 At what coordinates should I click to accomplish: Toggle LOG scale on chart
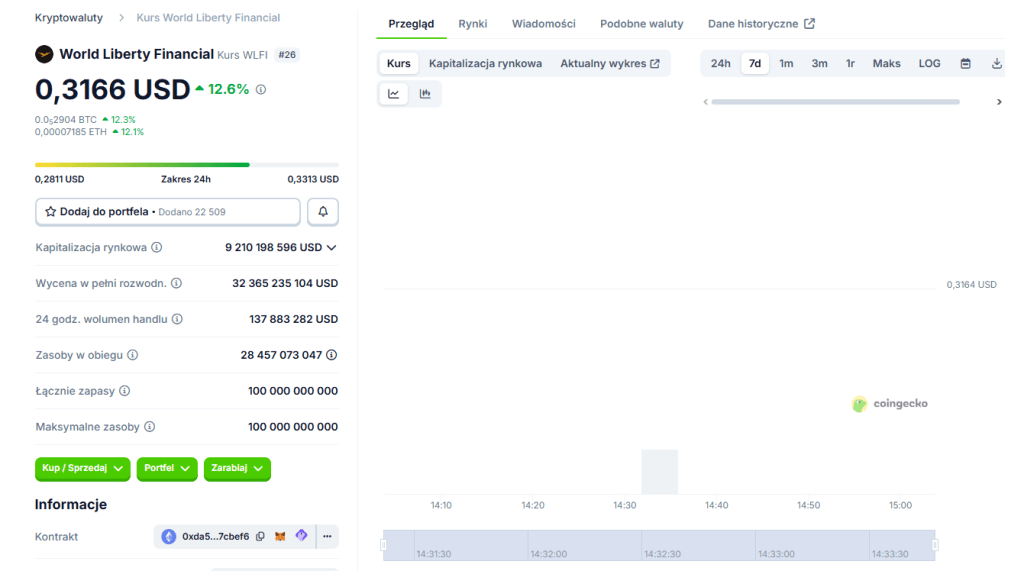point(929,63)
